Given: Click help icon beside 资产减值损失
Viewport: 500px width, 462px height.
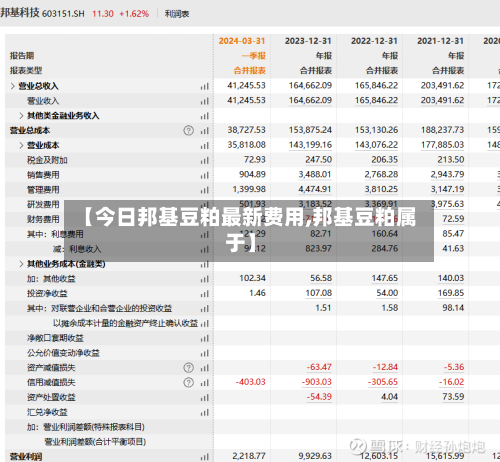Looking at the screenshot, I should (189, 368).
